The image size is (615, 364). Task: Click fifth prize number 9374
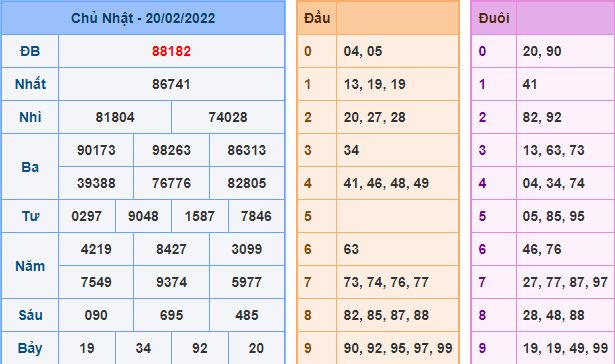tap(171, 282)
